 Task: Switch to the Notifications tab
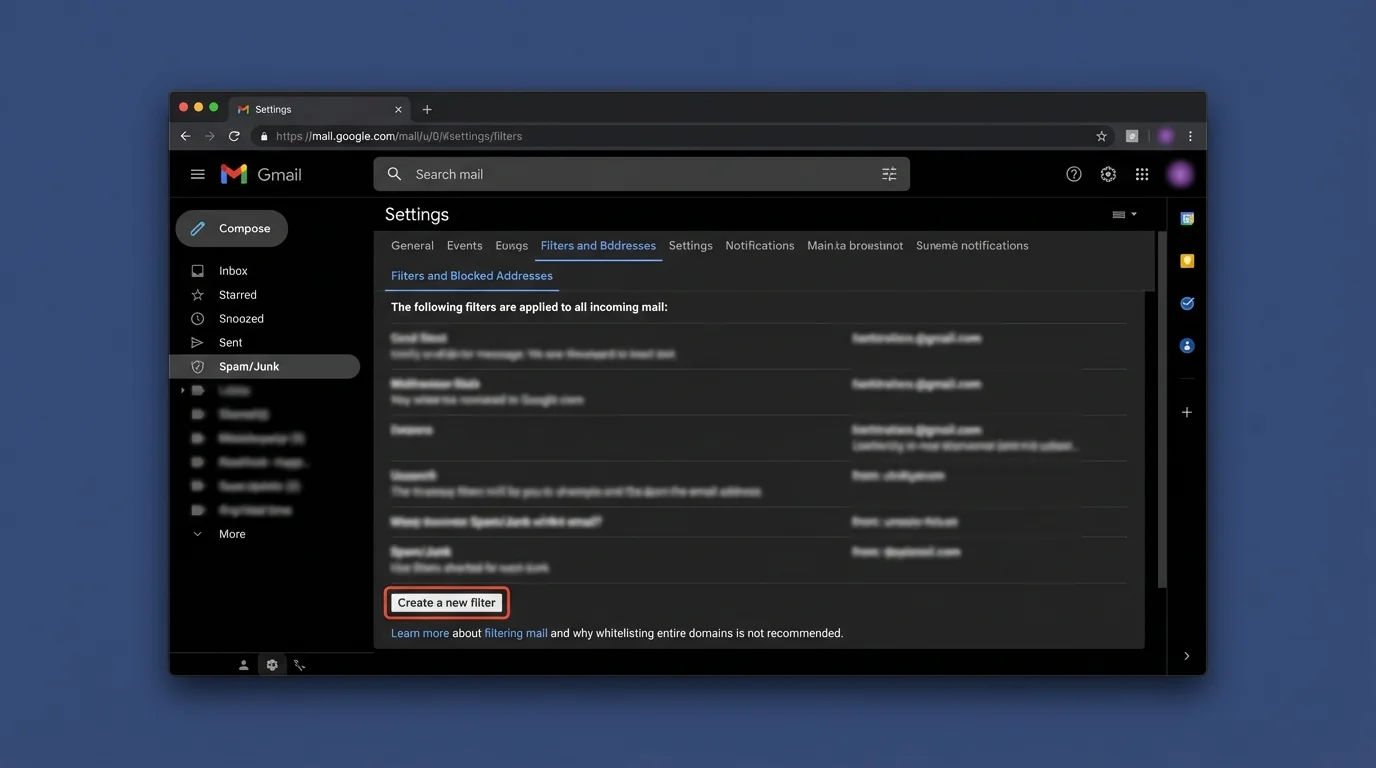click(x=759, y=245)
